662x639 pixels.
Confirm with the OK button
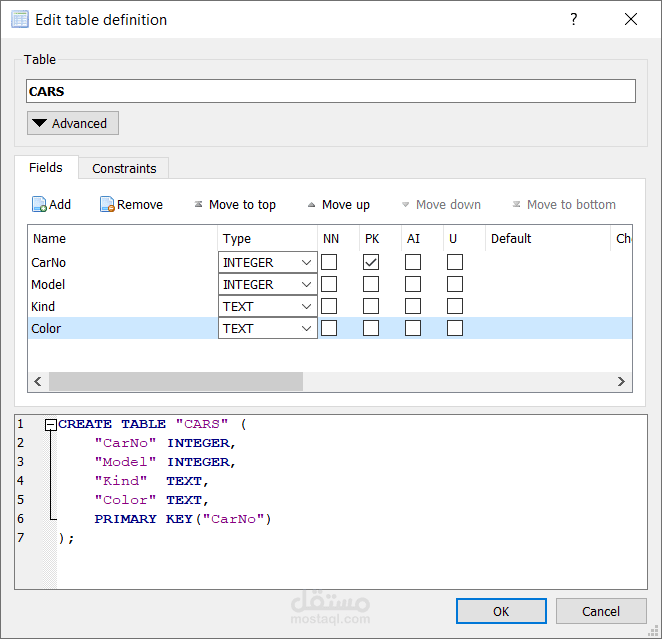pyautogui.click(x=501, y=611)
